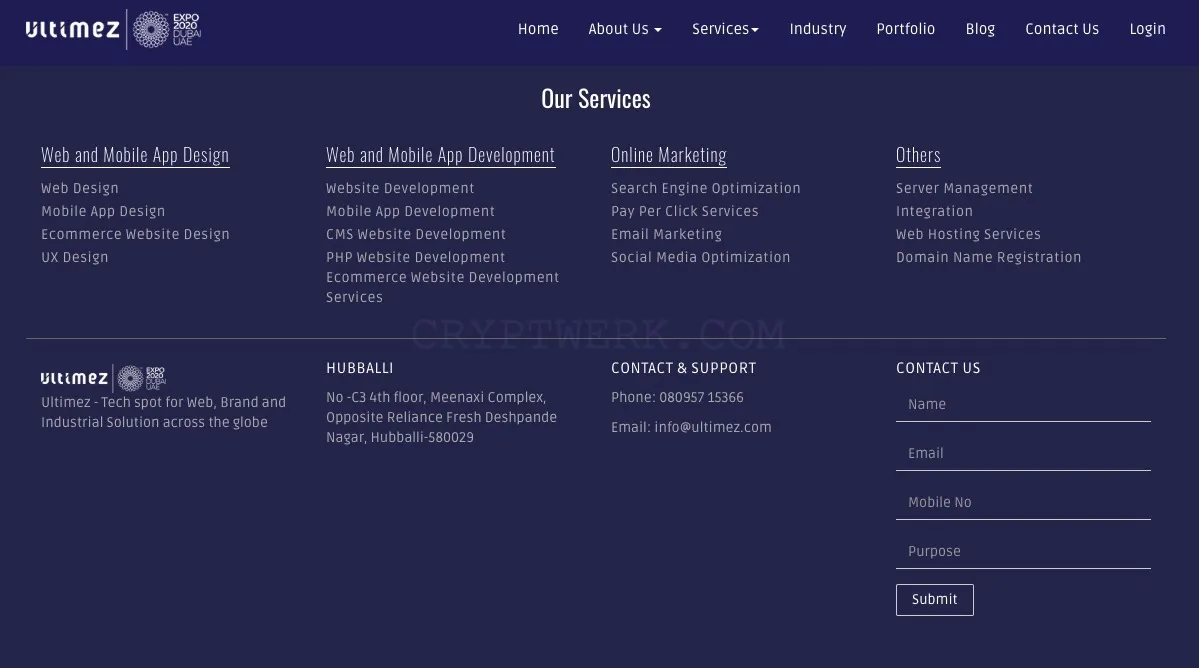Open the Web and Mobile App Design heading
The height and width of the screenshot is (668, 1199).
135,155
